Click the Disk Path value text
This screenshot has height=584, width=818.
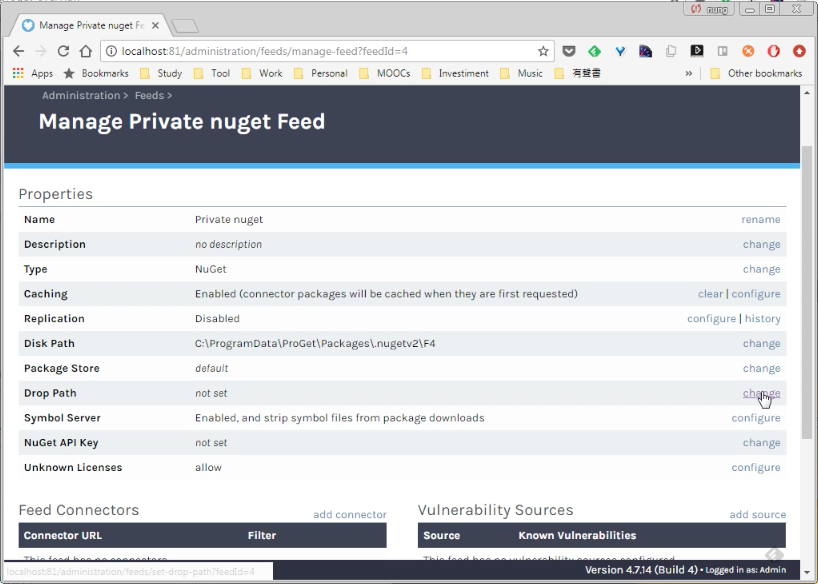coord(315,343)
